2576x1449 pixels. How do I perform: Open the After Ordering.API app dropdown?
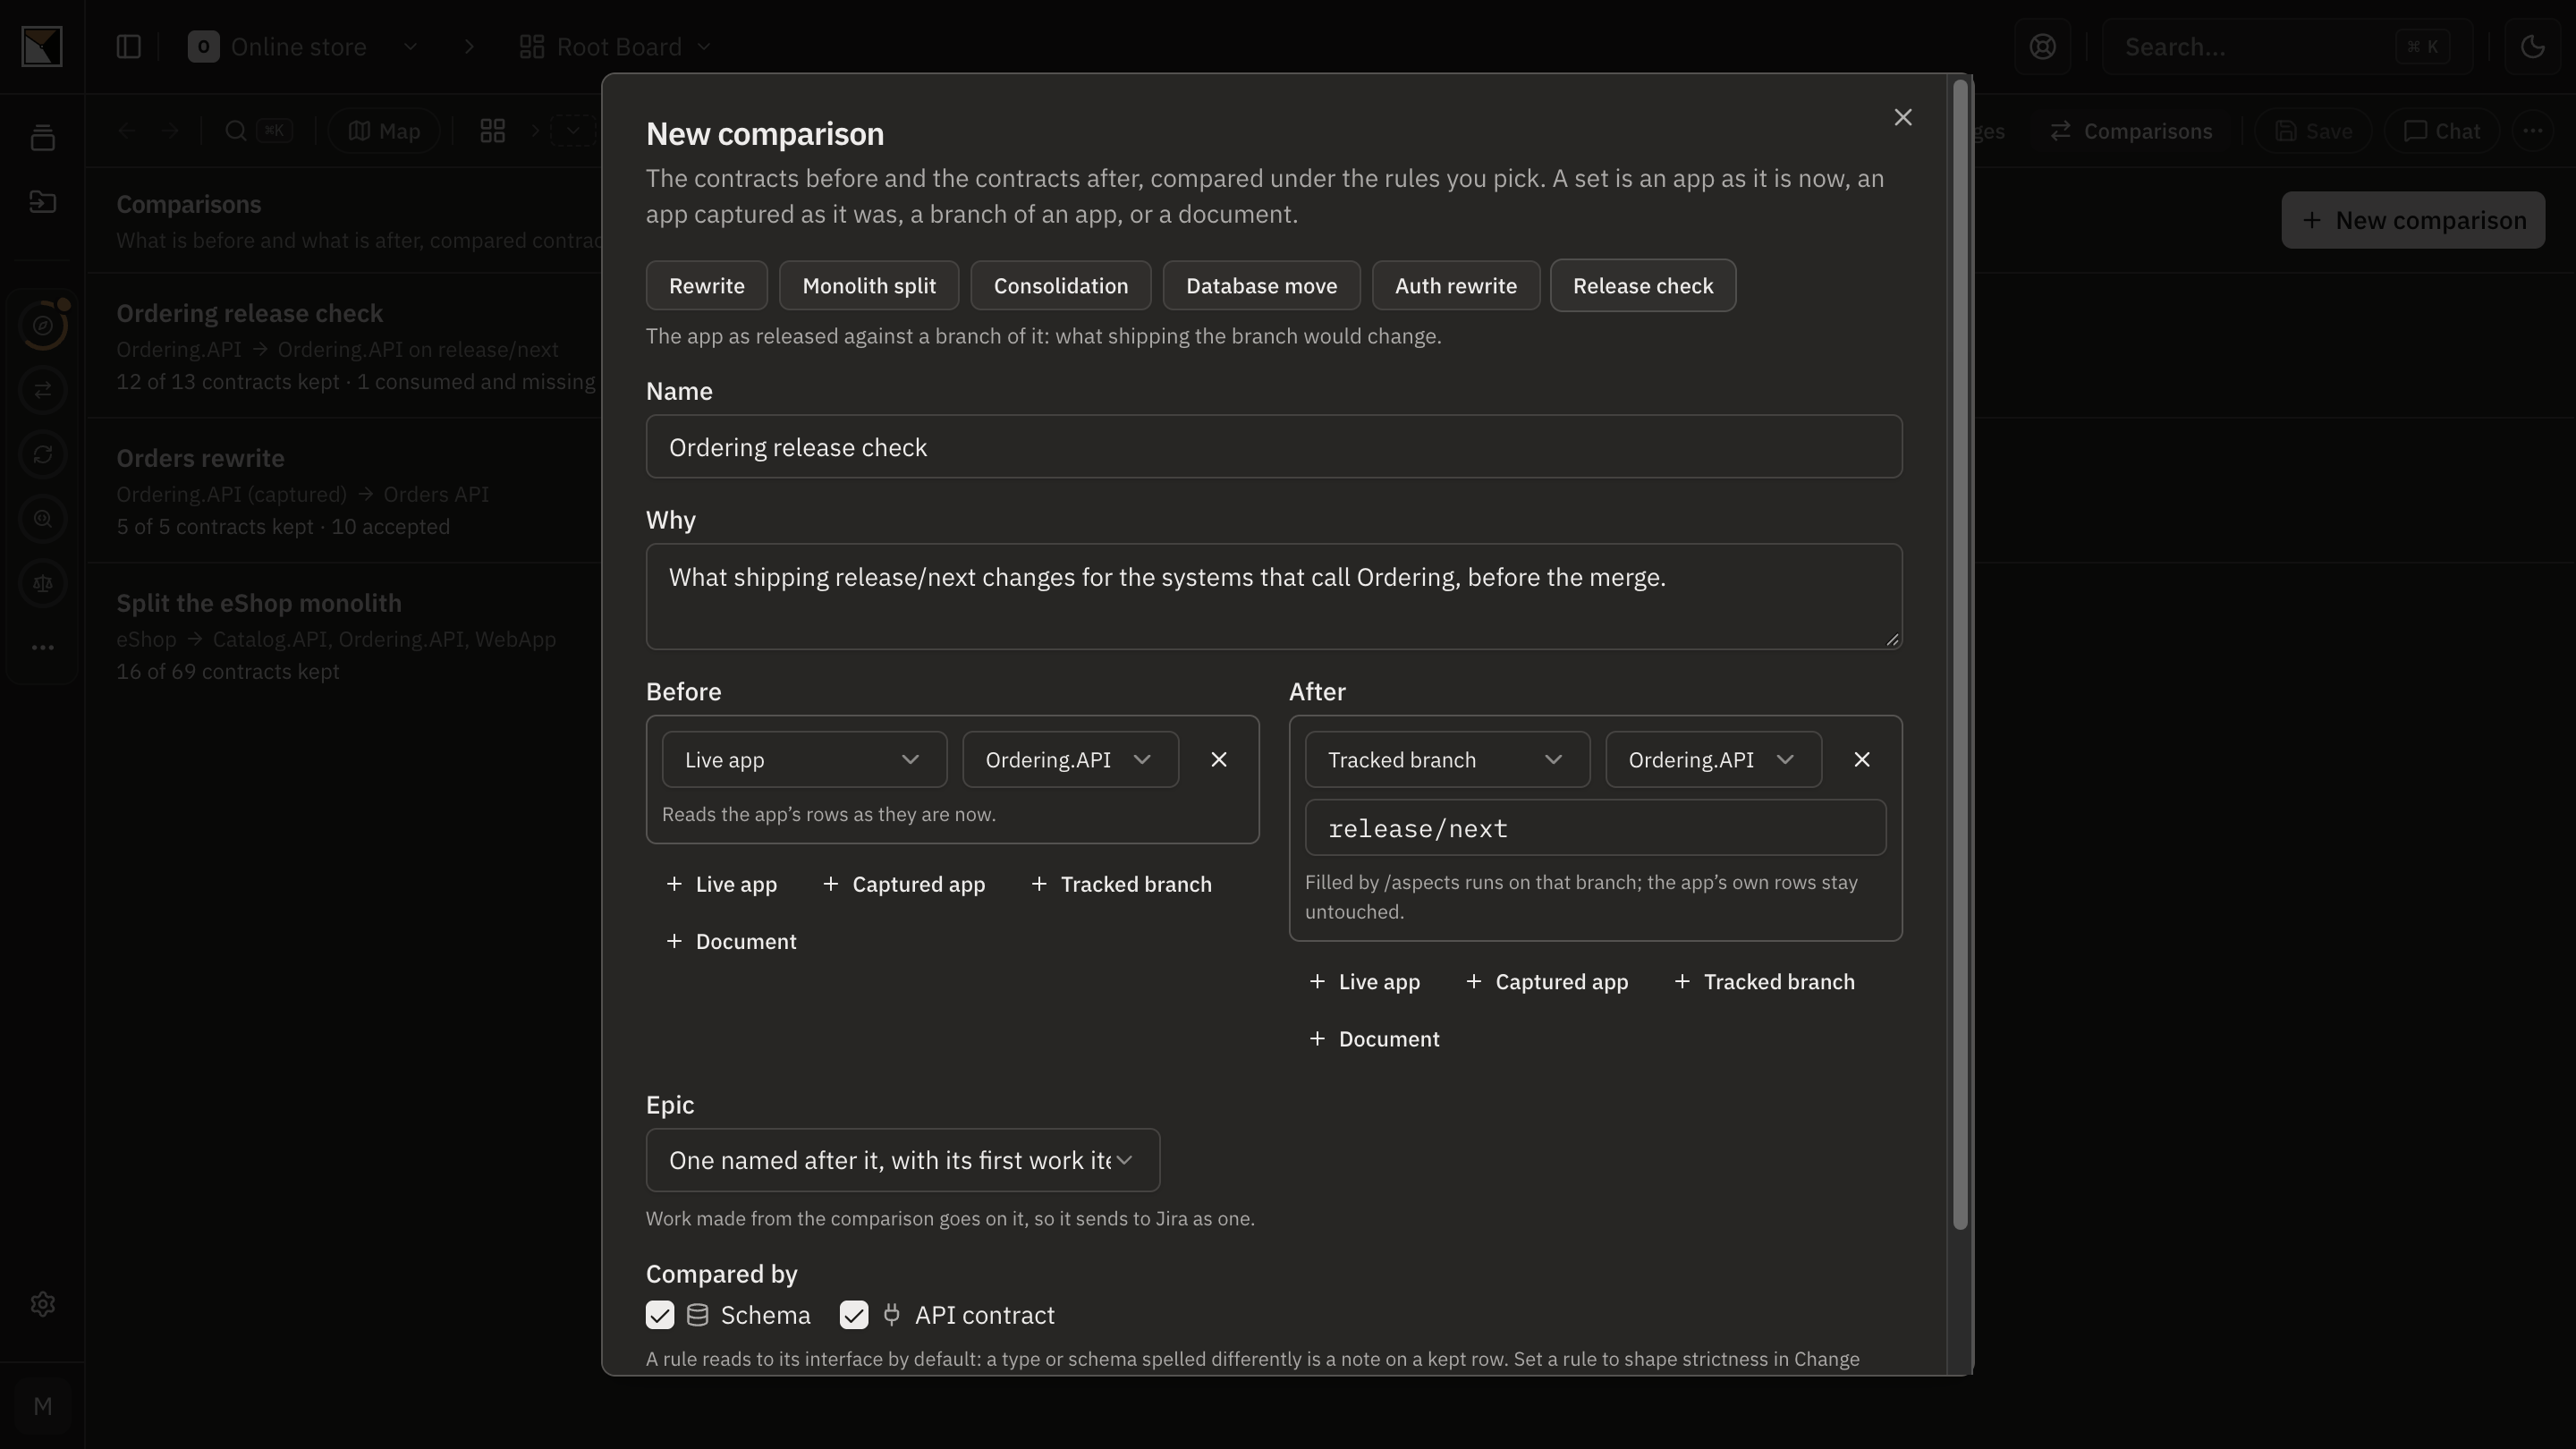pos(1713,760)
